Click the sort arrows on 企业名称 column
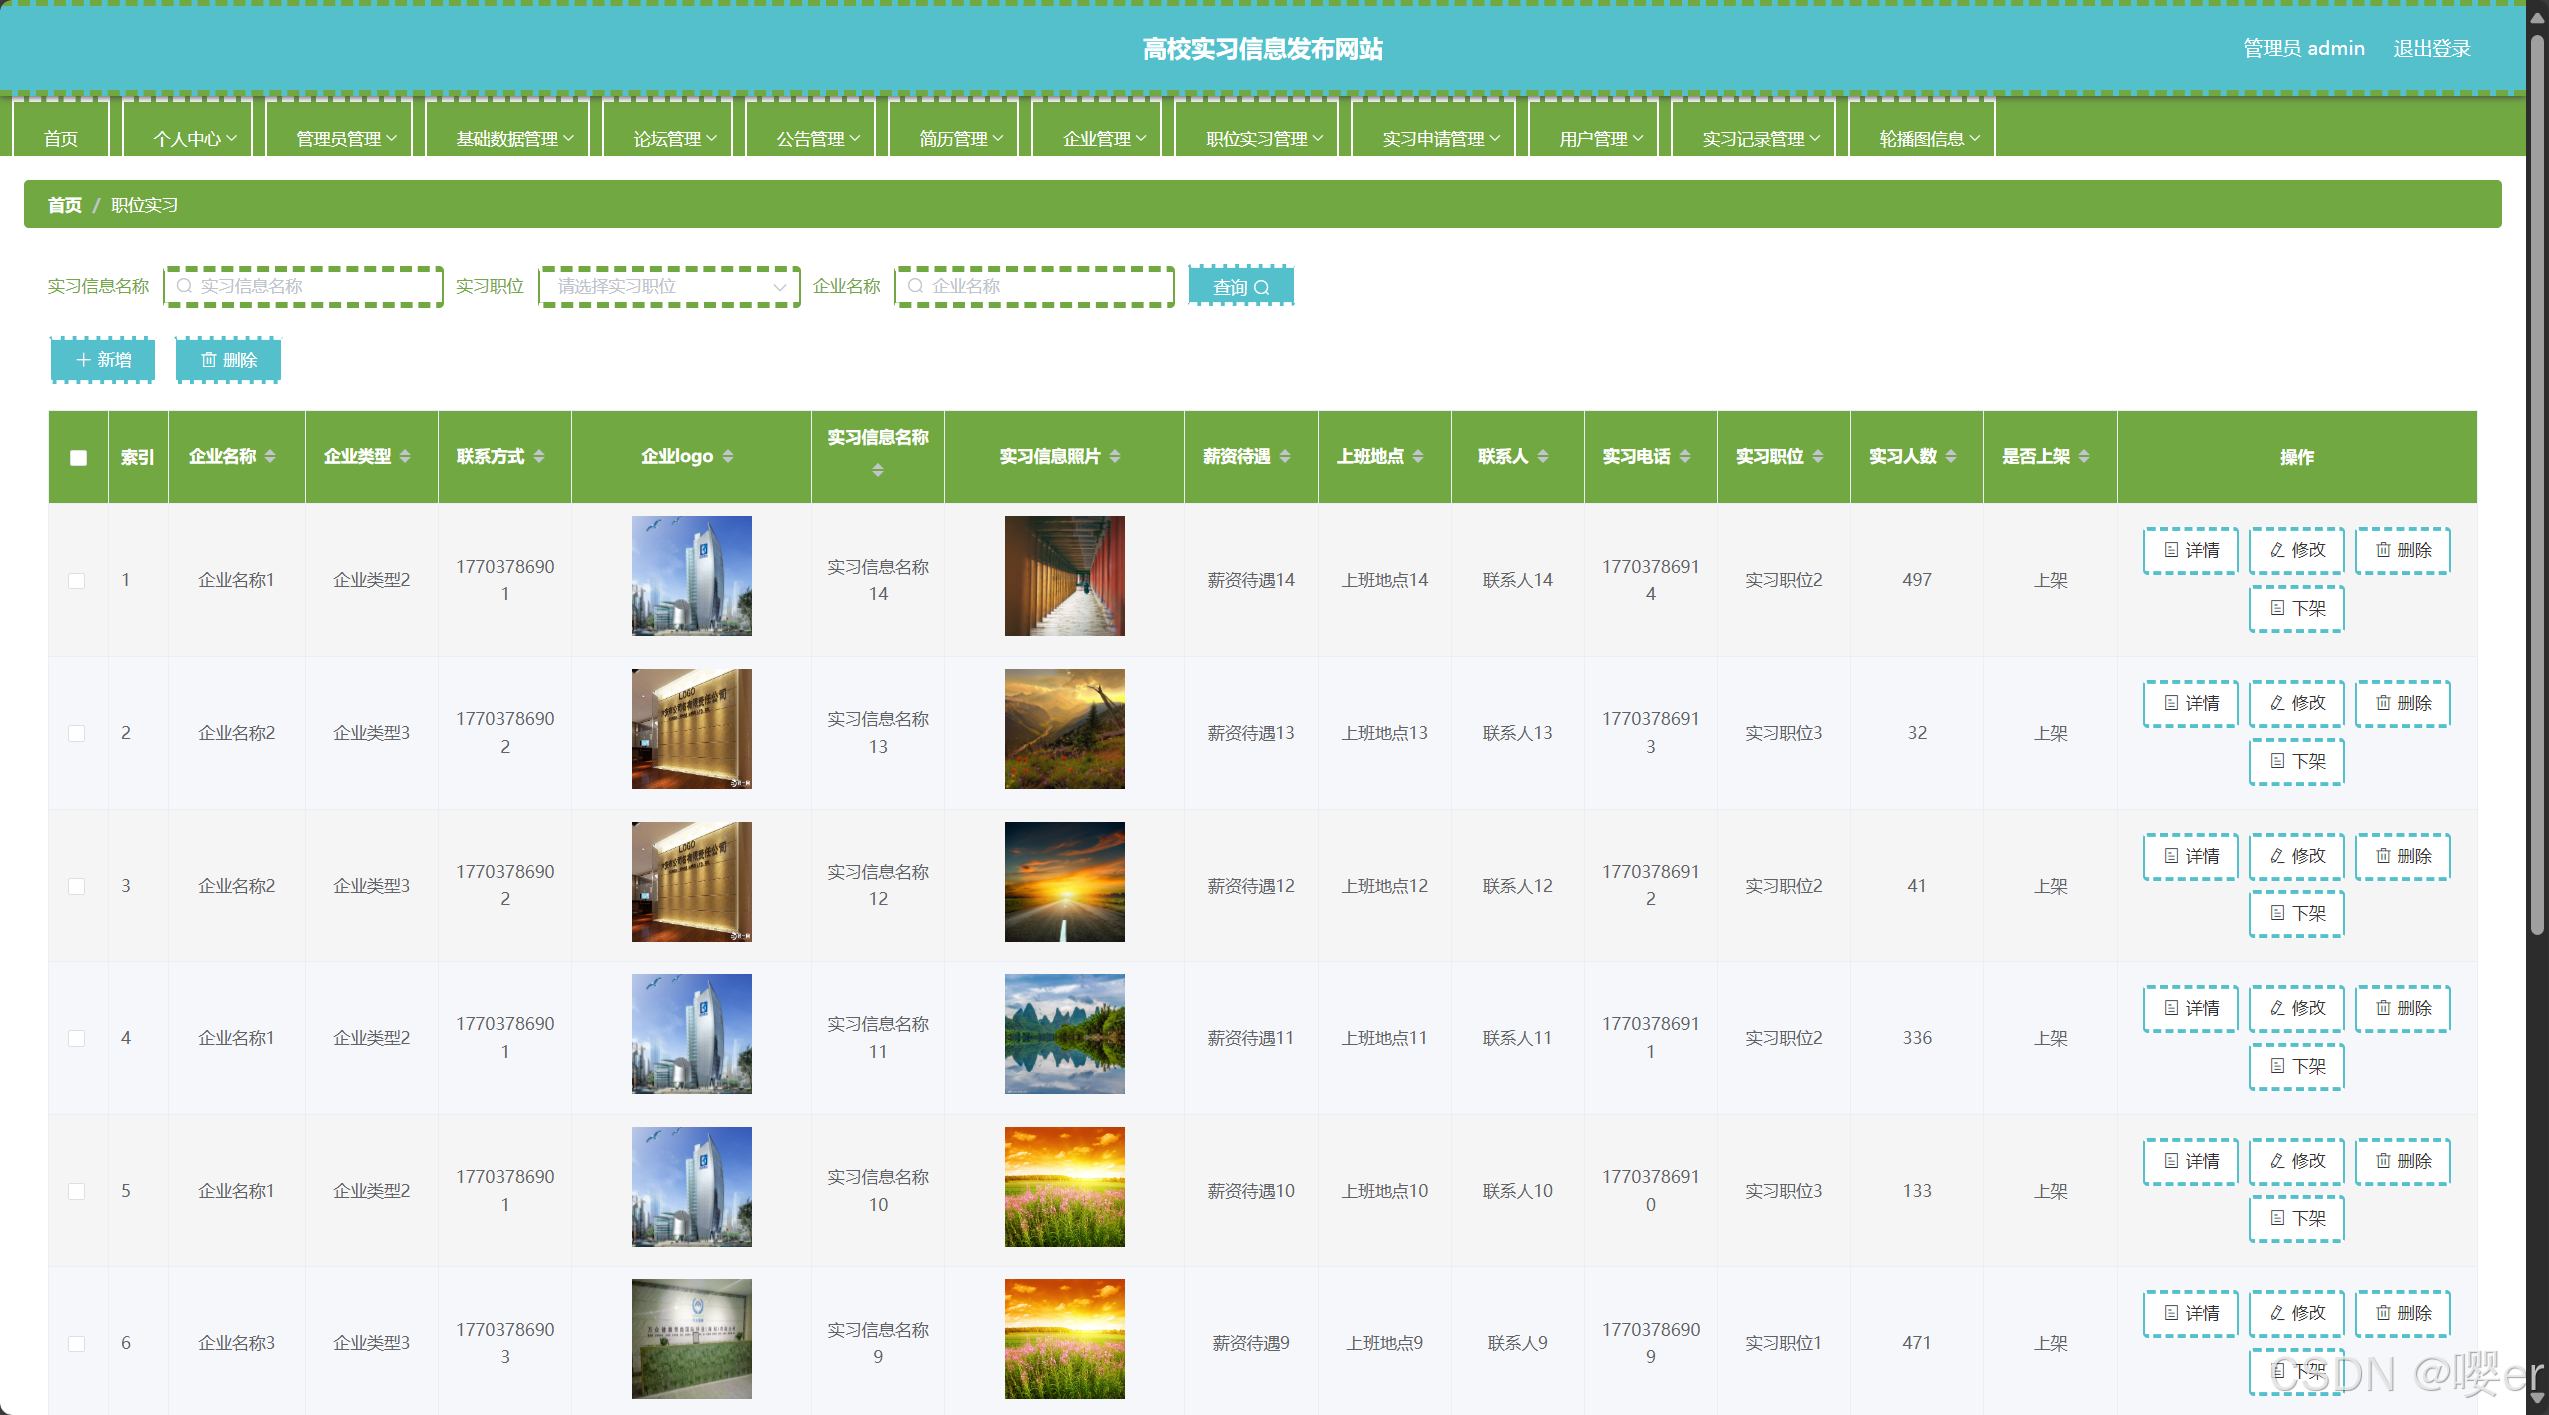Viewport: 2549px width, 1415px height. point(270,456)
